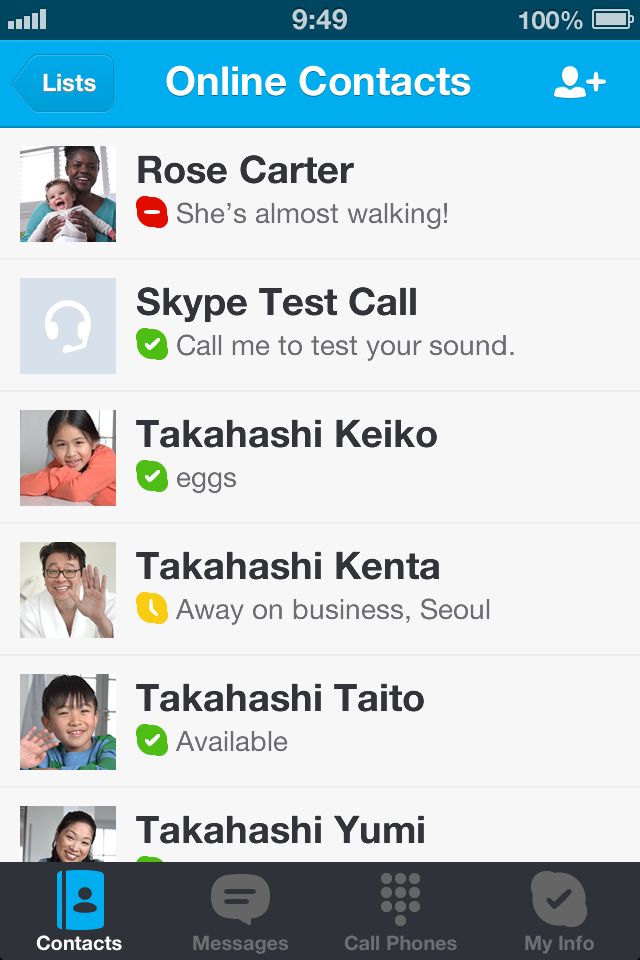The height and width of the screenshot is (960, 640).
Task: Switch to the Messages tab
Action: pyautogui.click(x=240, y=911)
